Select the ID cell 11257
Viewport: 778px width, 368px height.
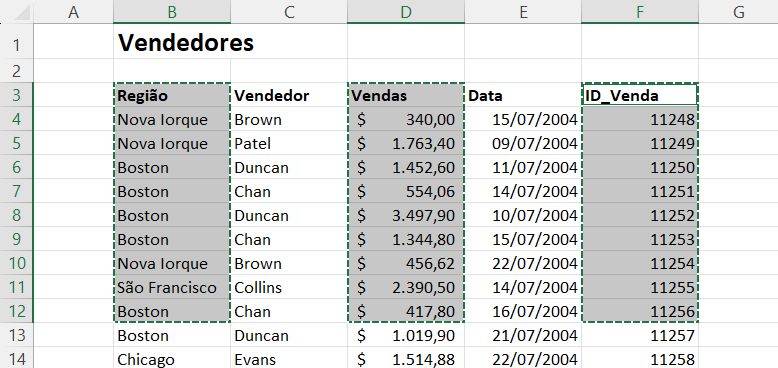click(x=640, y=336)
